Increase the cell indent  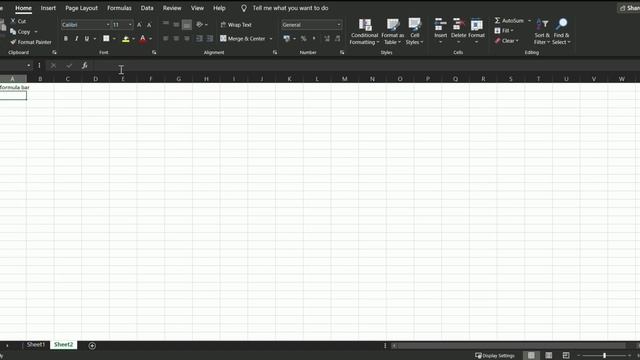[x=210, y=38]
